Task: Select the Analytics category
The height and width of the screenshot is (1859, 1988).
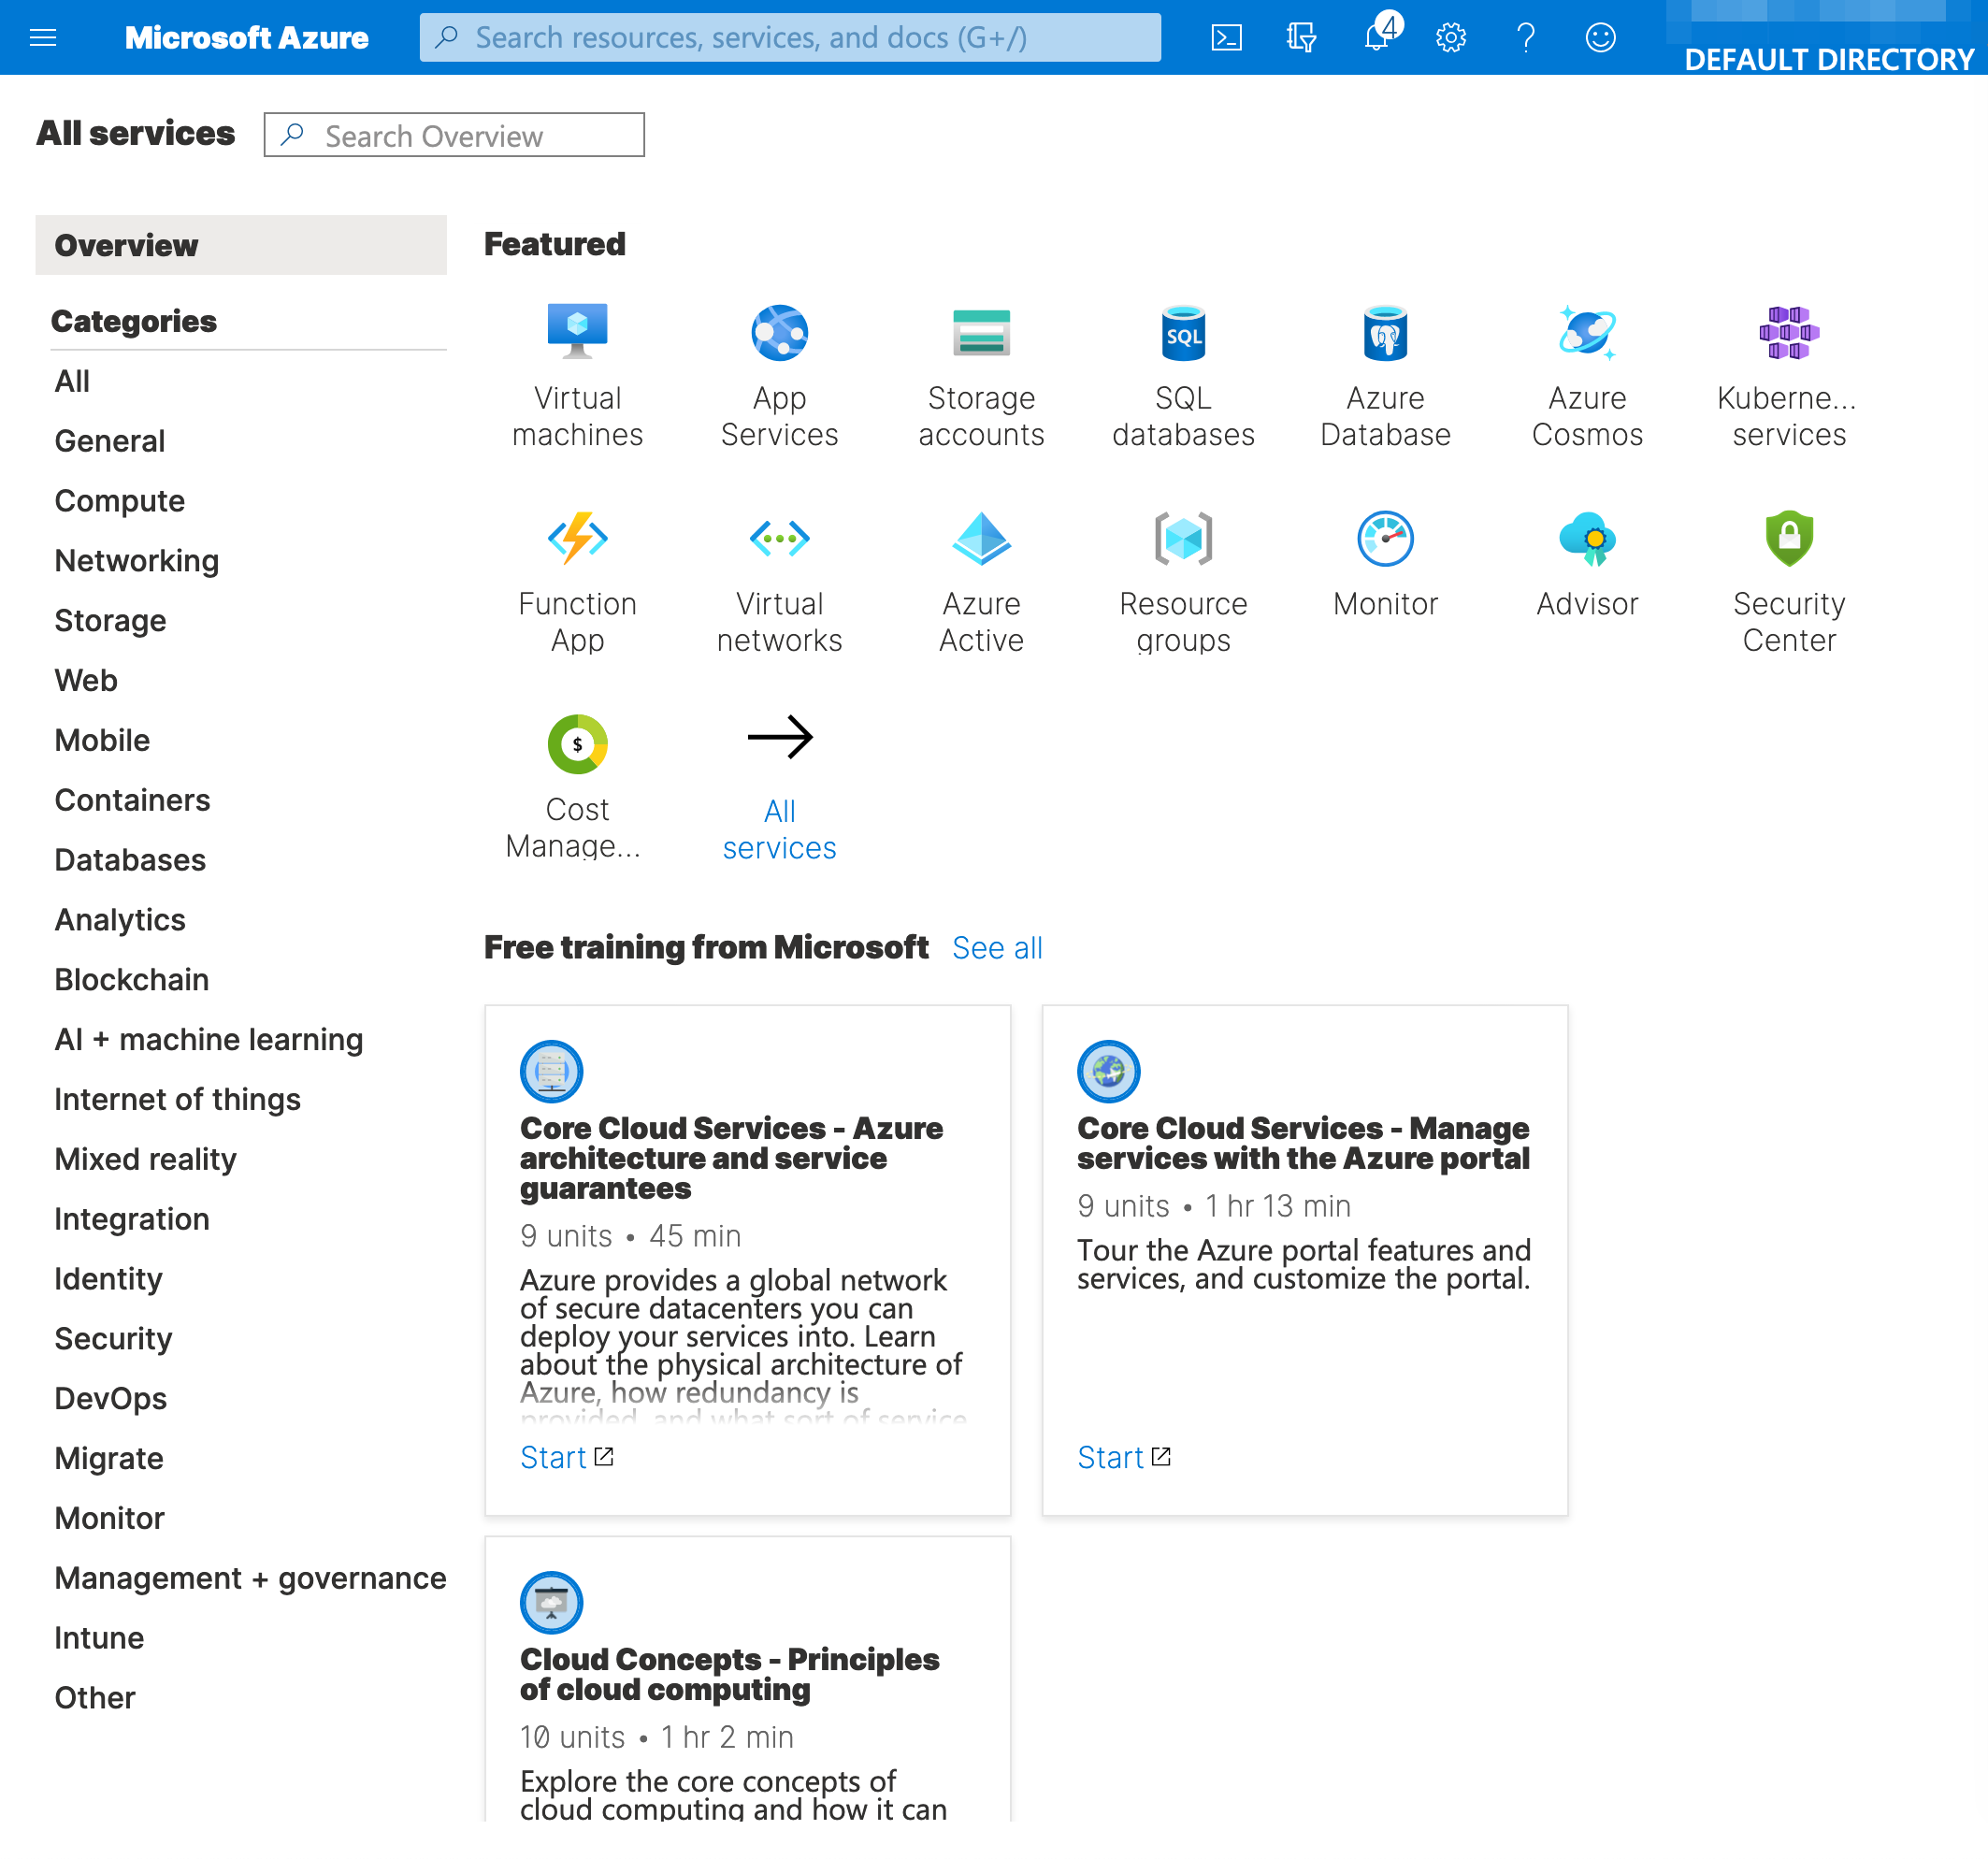Action: pos(120,920)
